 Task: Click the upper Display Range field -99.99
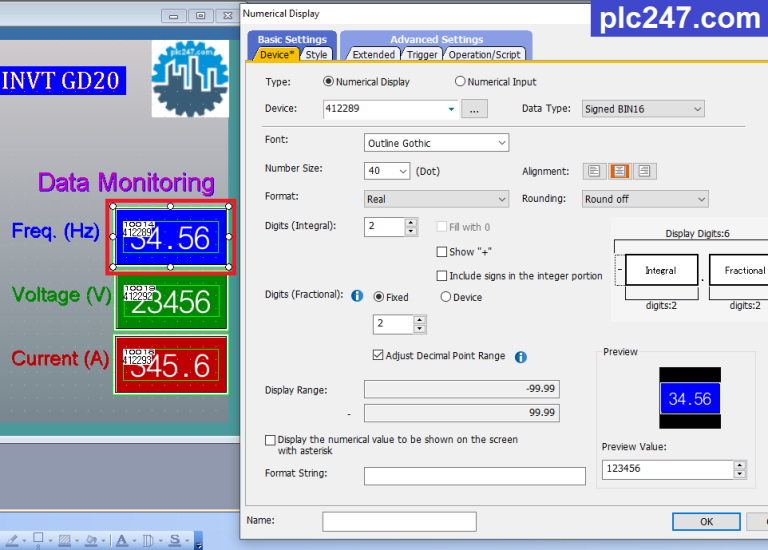(x=461, y=389)
